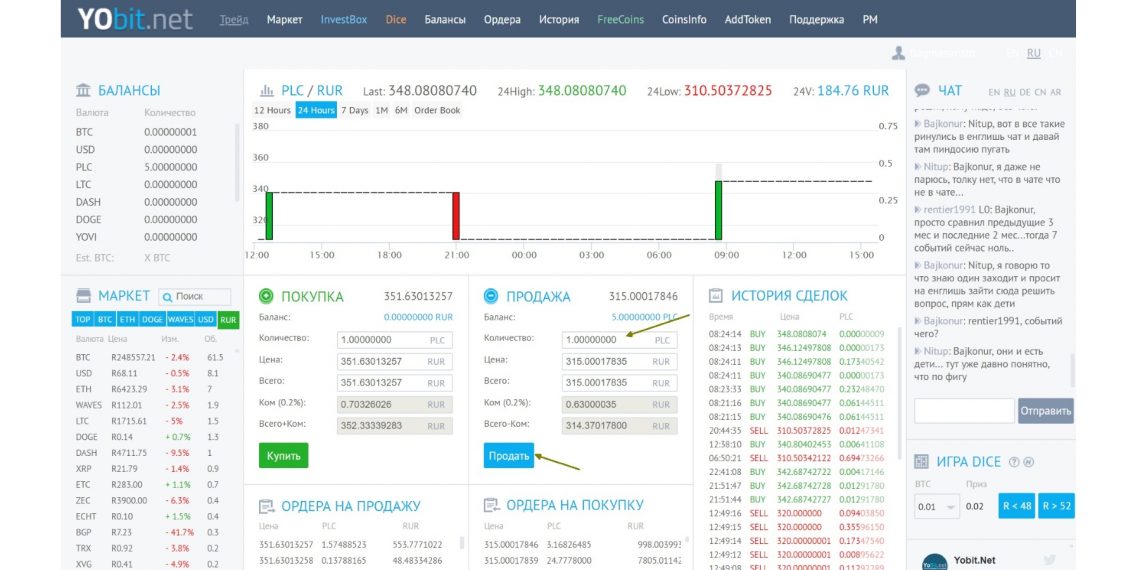Screen dimensions: 1140x570
Task: Open InvestBox from the top navigation
Action: pyautogui.click(x=344, y=19)
